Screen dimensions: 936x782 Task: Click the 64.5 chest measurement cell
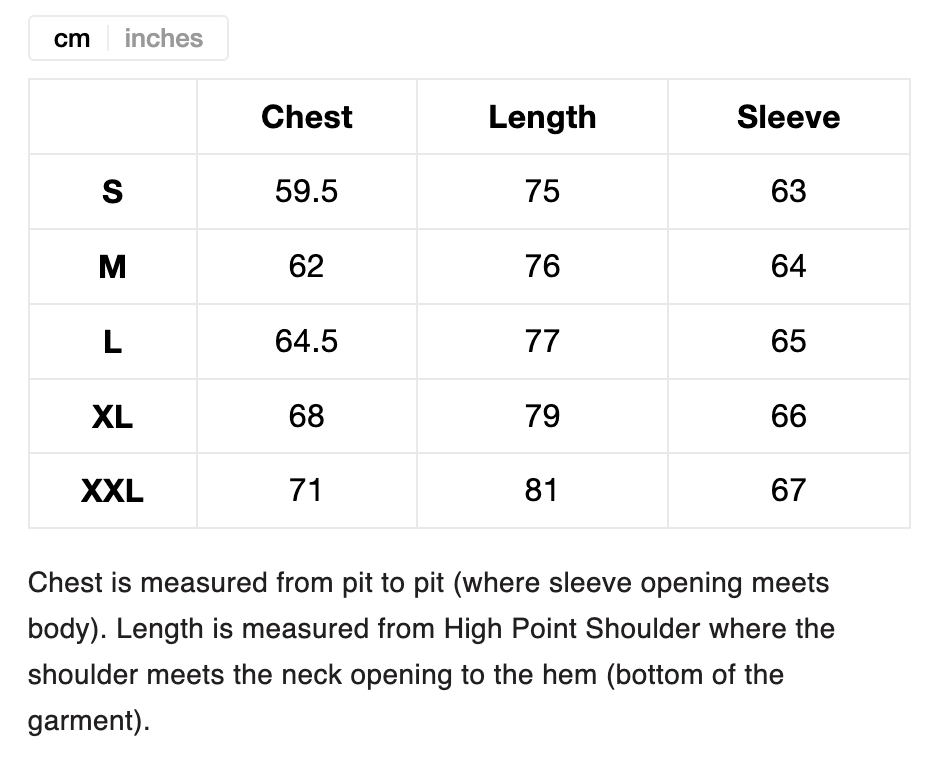(x=306, y=341)
